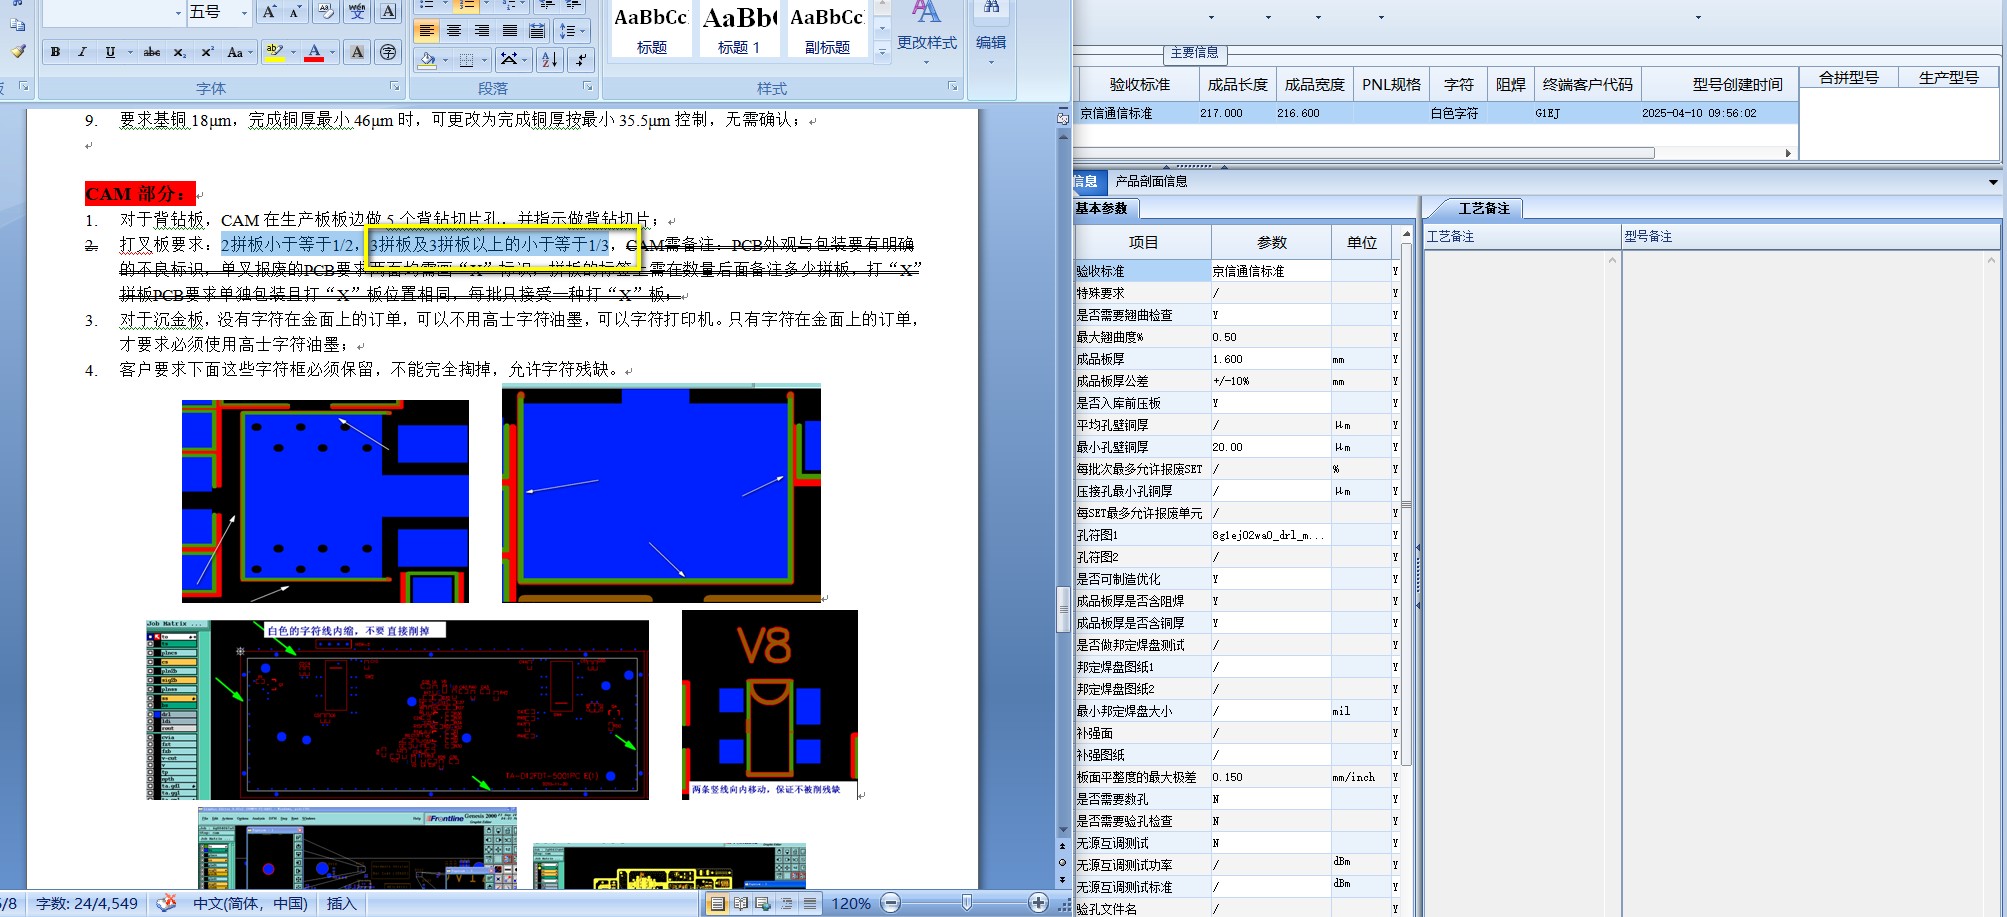2007x917 pixels.
Task: Open the 120% zoom level dialog
Action: click(851, 903)
